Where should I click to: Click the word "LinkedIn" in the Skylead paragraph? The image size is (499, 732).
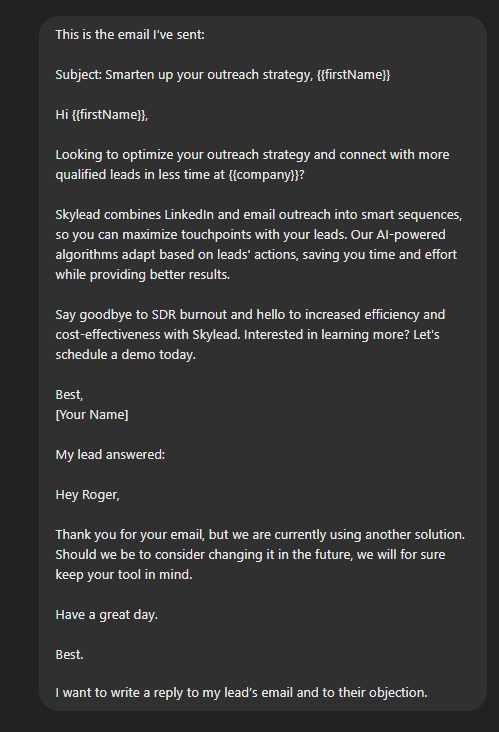pyautogui.click(x=189, y=215)
